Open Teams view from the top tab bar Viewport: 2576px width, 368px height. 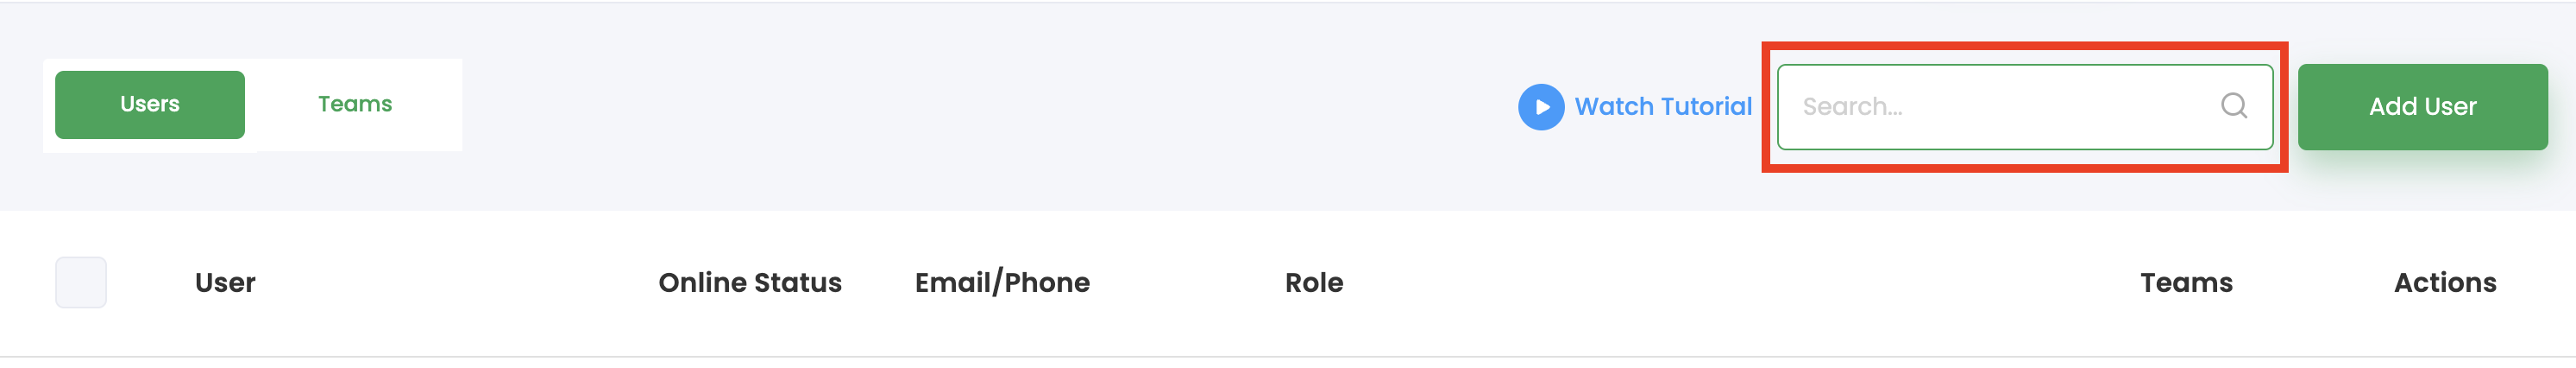[355, 104]
